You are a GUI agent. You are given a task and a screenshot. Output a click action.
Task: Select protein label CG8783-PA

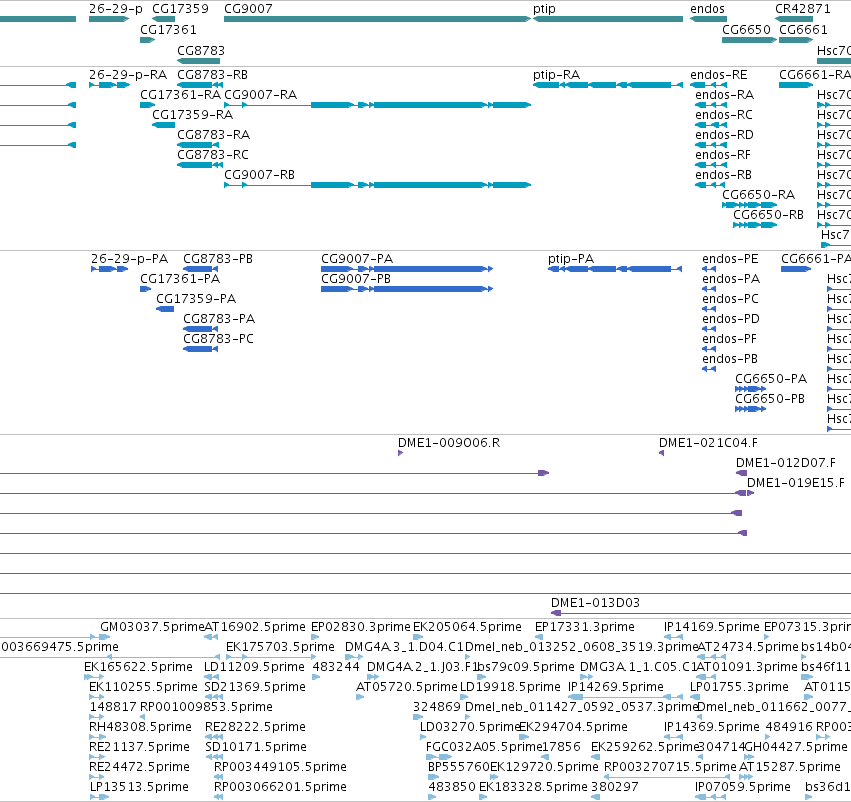pos(219,319)
